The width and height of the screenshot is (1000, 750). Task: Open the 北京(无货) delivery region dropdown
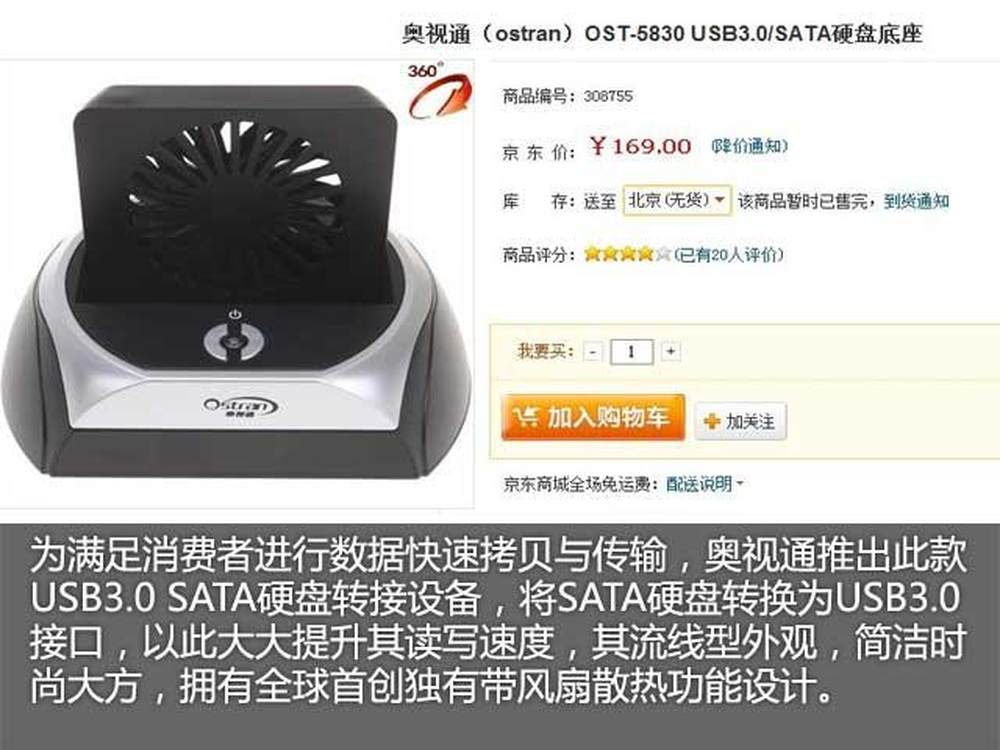click(x=677, y=200)
